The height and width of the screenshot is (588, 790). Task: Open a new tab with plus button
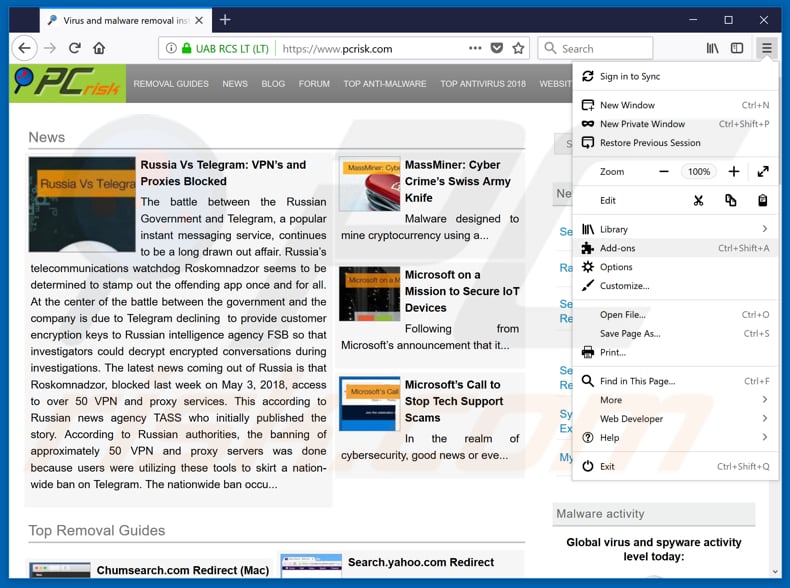pyautogui.click(x=225, y=20)
